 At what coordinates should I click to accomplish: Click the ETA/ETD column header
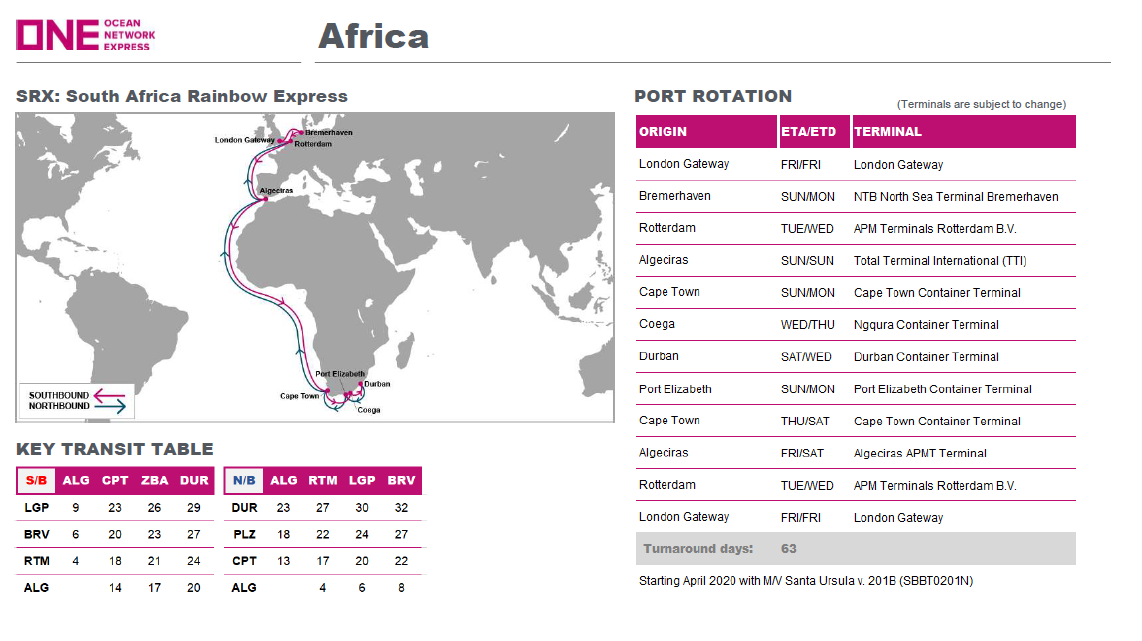[x=814, y=132]
